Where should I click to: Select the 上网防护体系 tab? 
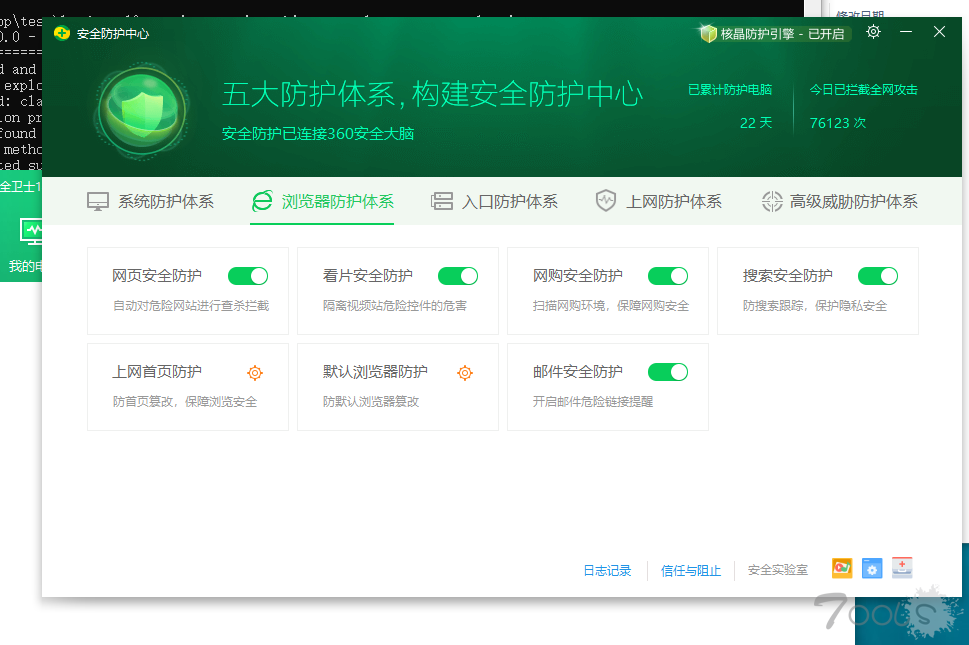click(658, 201)
